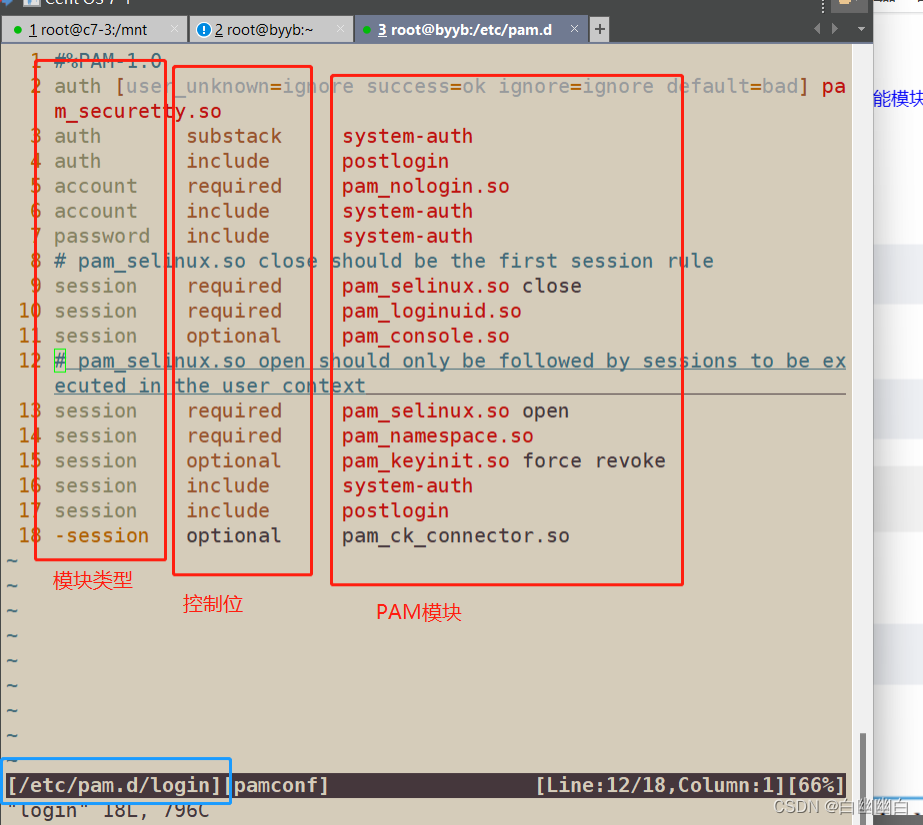Screen dimensions: 923x825
Task: Click 'pam_namespace.so' on line 14
Action: coord(437,436)
